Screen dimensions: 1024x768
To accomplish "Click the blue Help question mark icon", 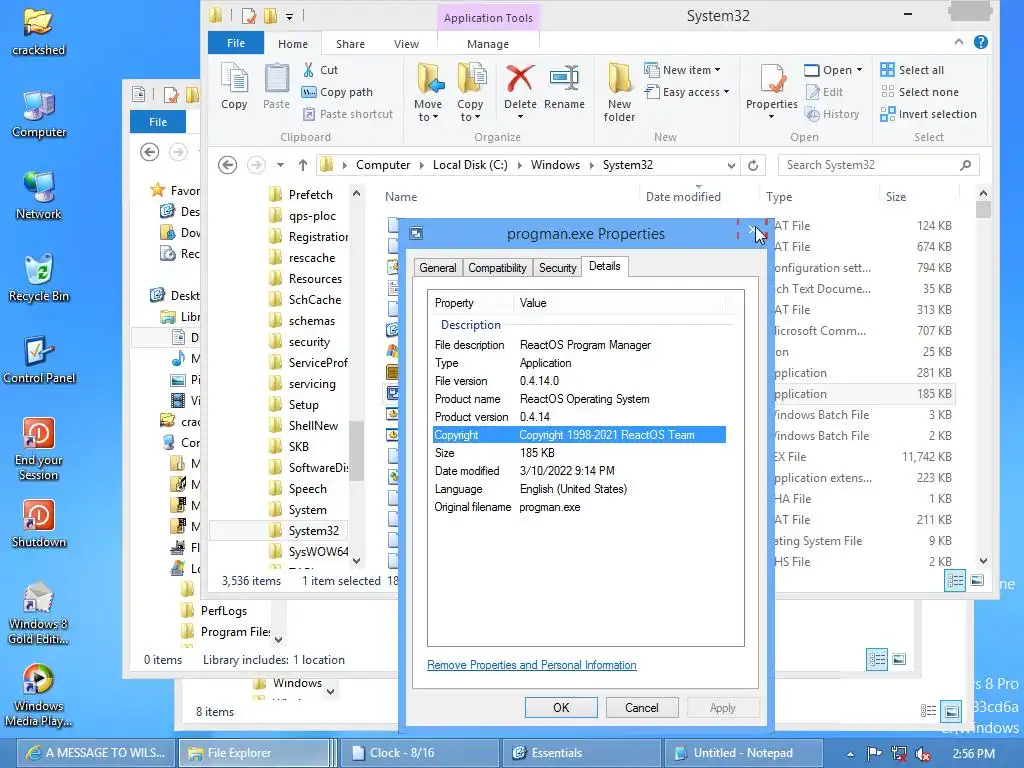I will coord(980,42).
